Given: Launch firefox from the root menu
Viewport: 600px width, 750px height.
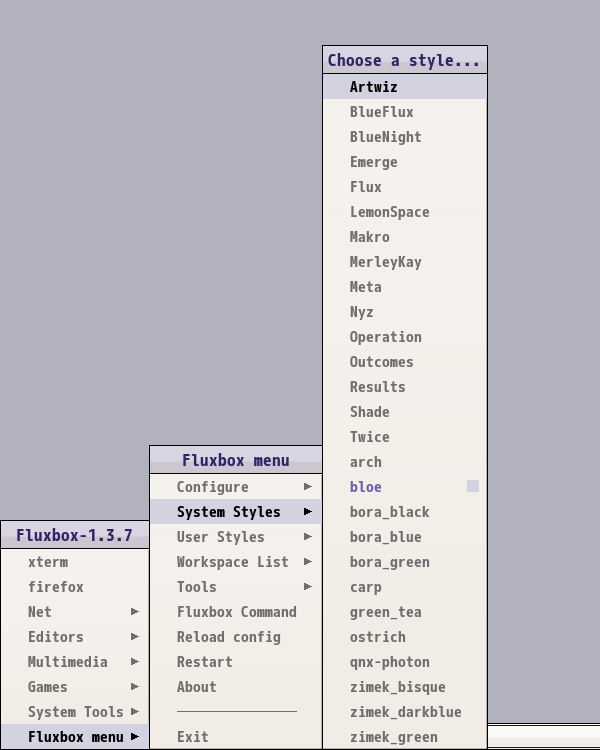Looking at the screenshot, I should (75, 586).
